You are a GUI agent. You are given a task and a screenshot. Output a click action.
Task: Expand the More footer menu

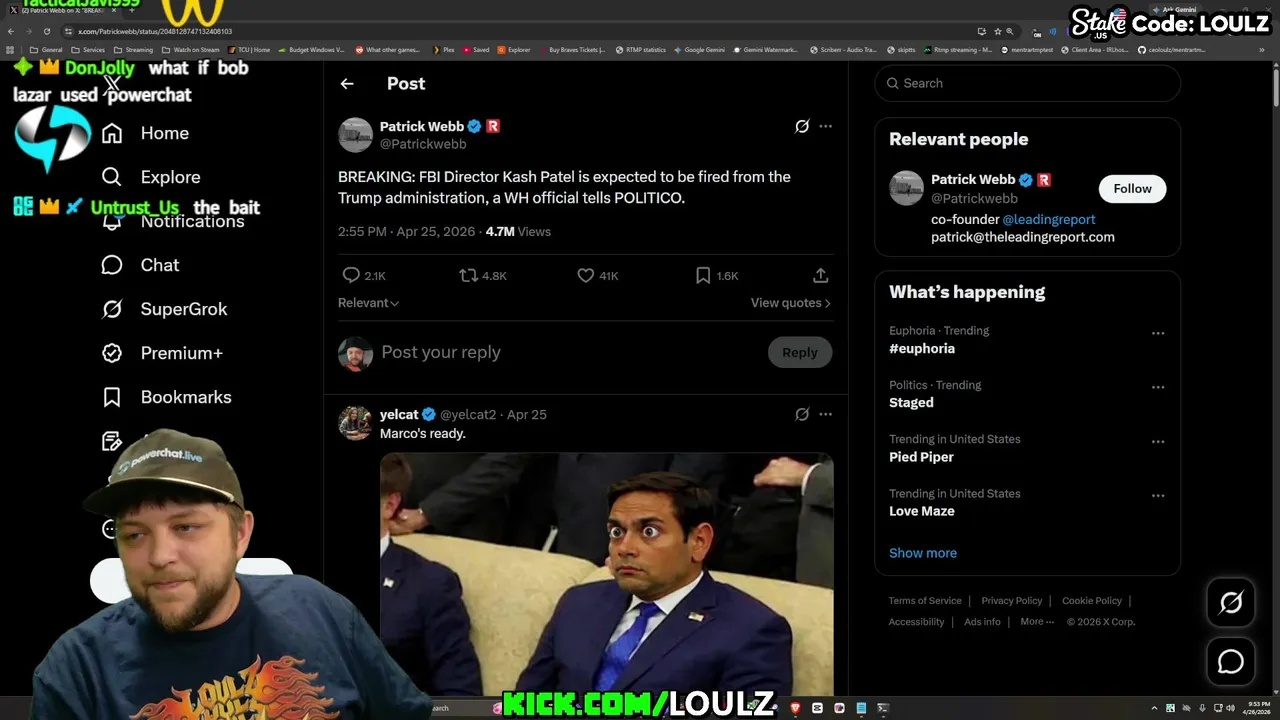pyautogui.click(x=1037, y=621)
